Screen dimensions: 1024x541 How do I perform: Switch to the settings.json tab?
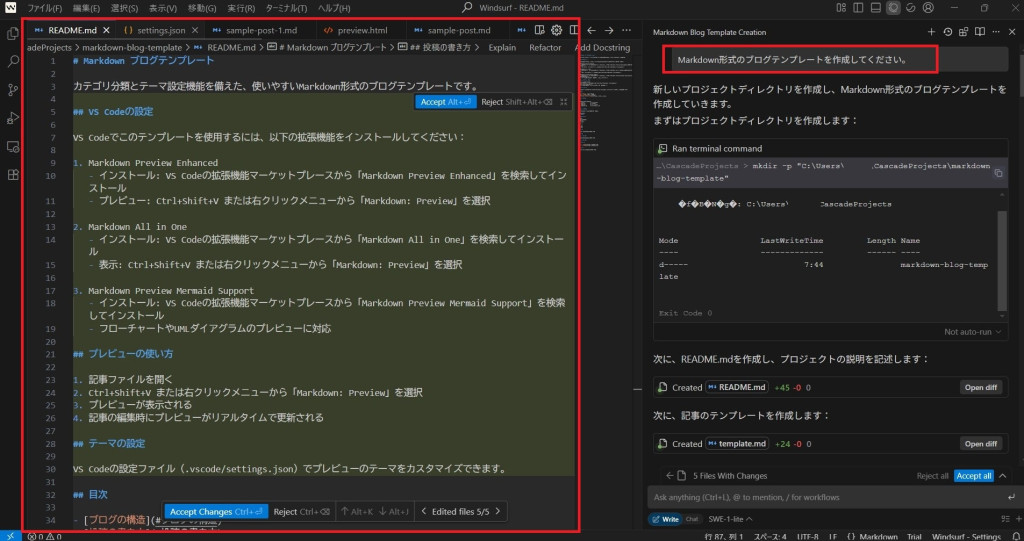(161, 31)
